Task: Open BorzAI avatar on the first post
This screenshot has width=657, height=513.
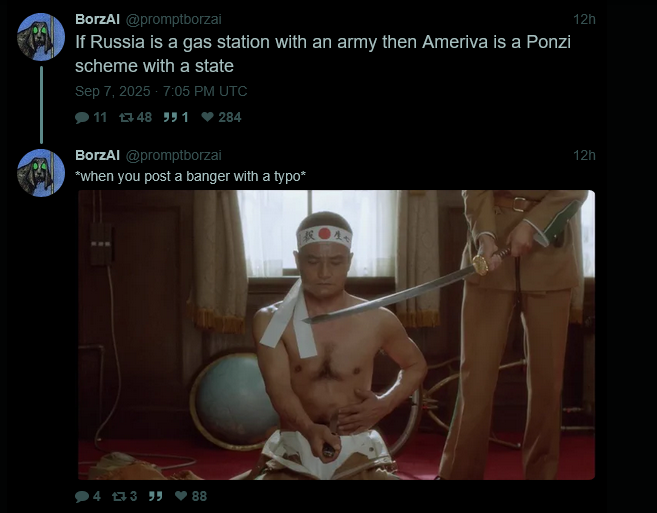Action: point(41,37)
